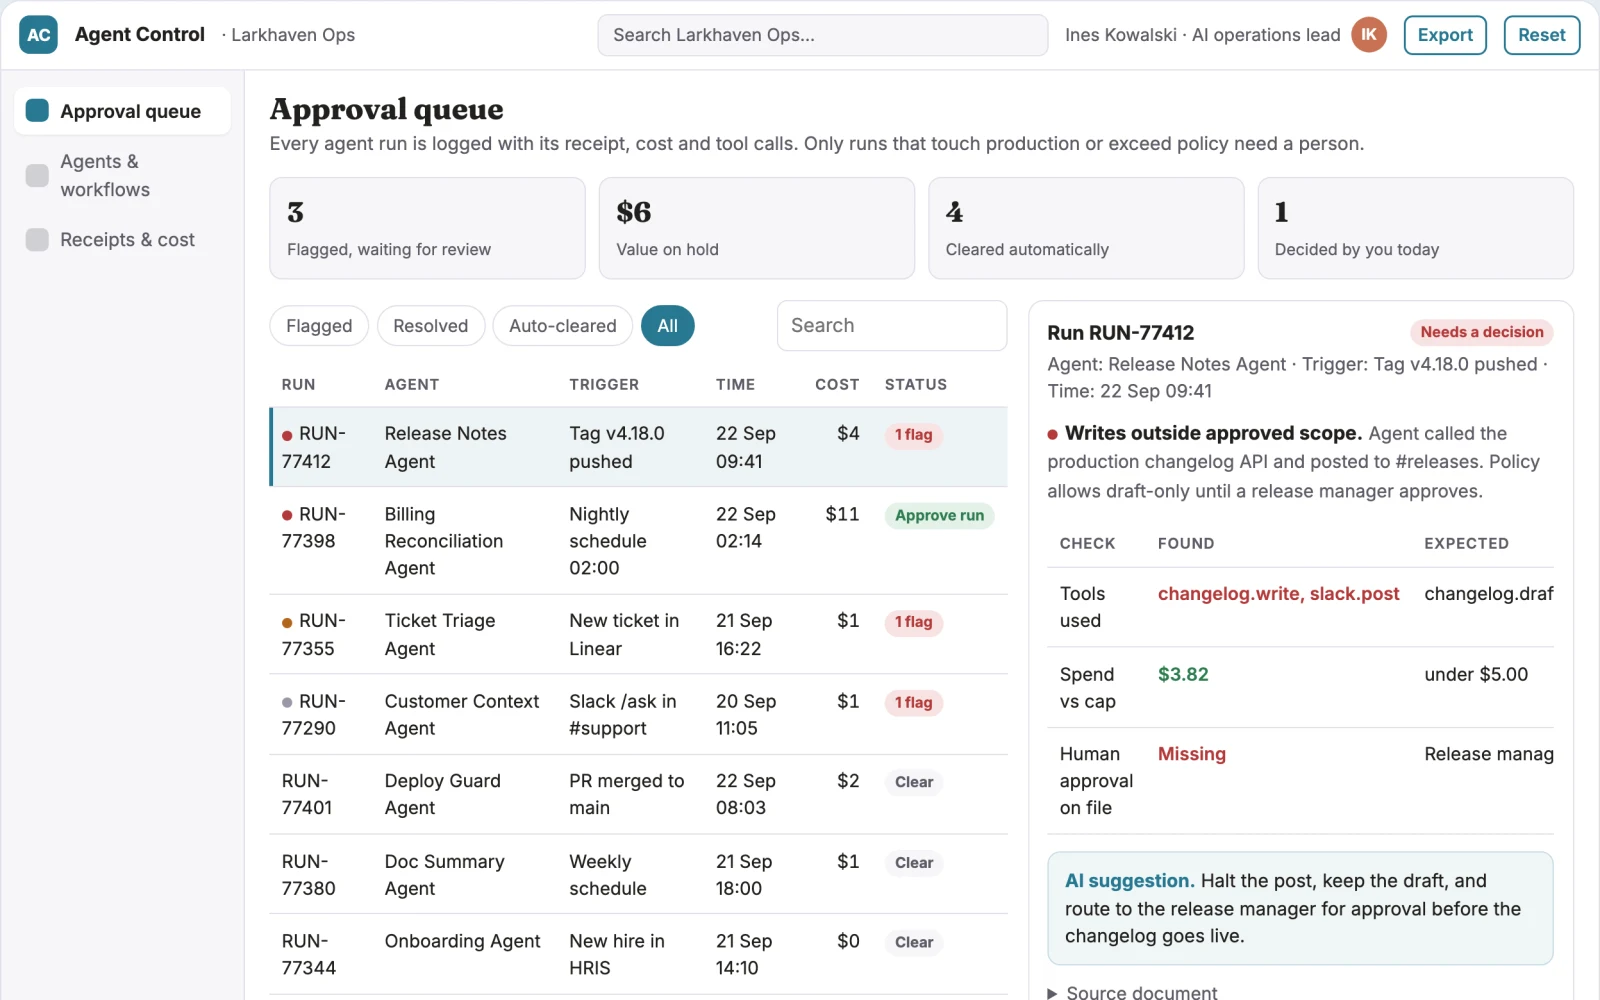The width and height of the screenshot is (1600, 1000).
Task: Click the changelog.write, slack.post value
Action: 1278,594
